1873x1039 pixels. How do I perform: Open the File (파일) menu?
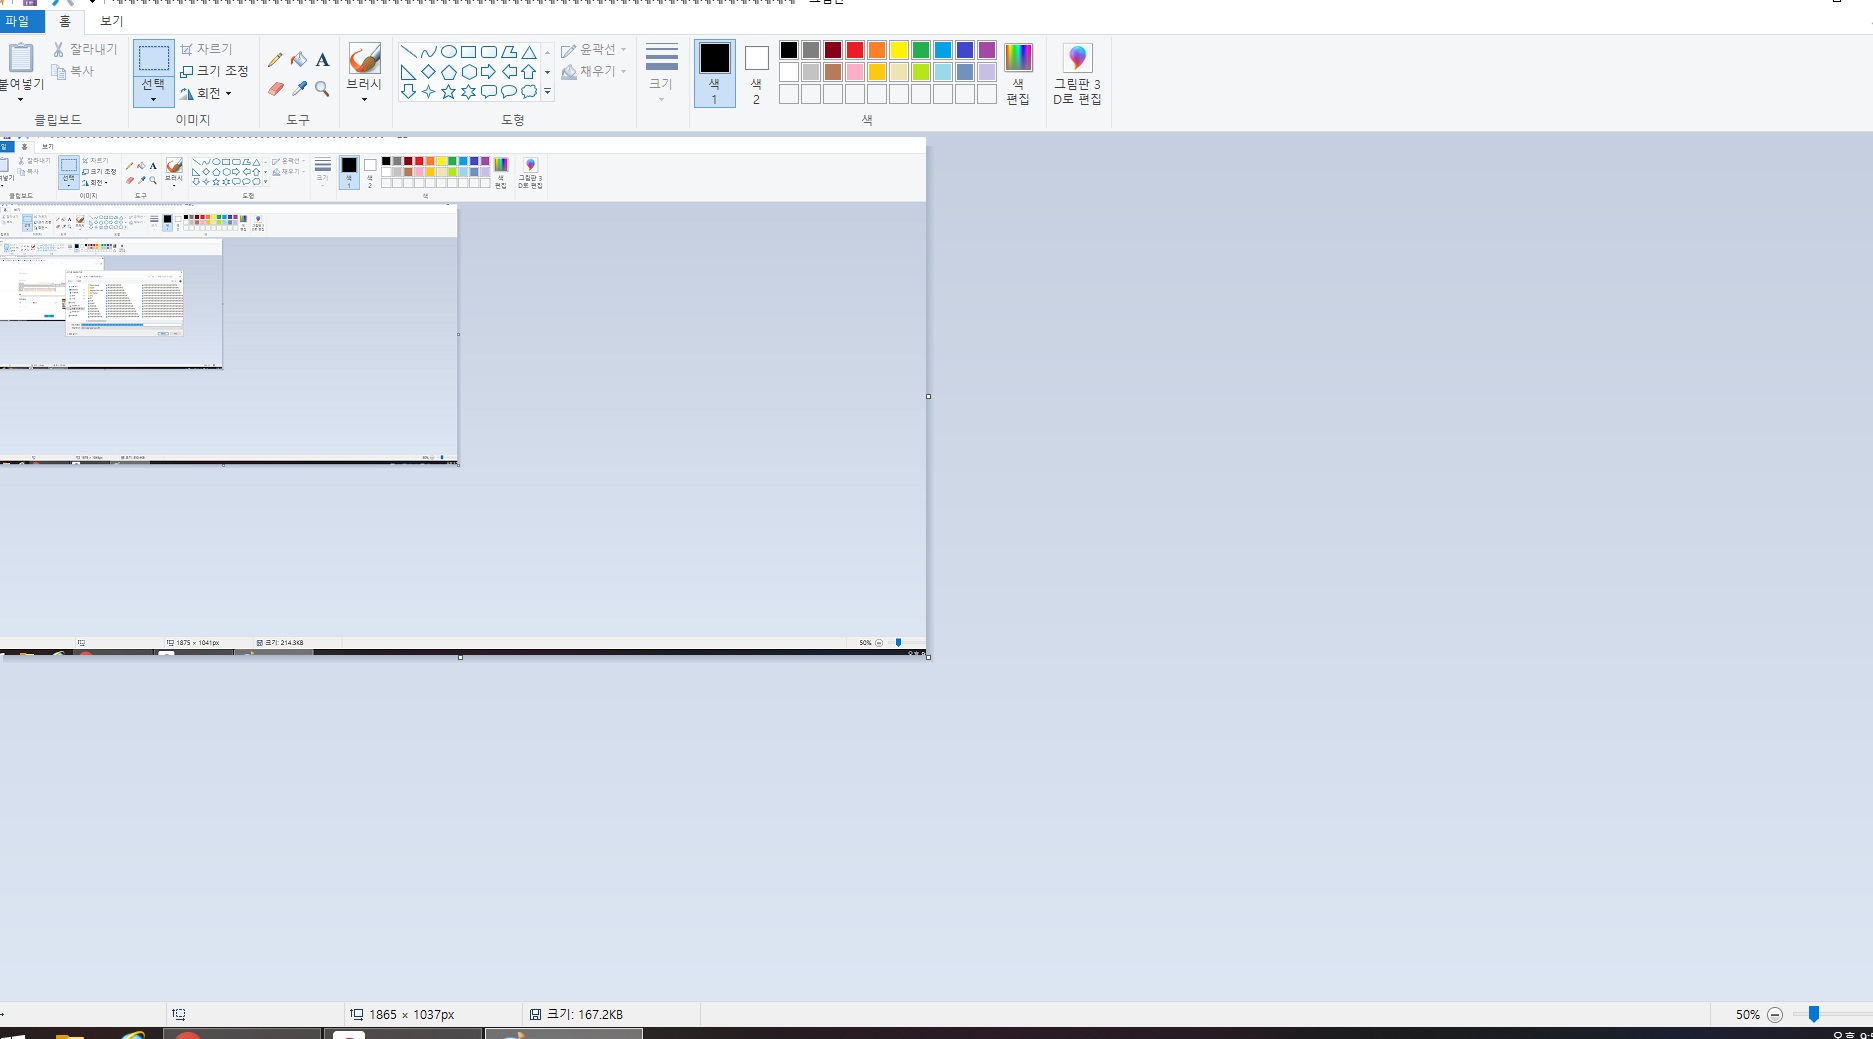click(18, 20)
